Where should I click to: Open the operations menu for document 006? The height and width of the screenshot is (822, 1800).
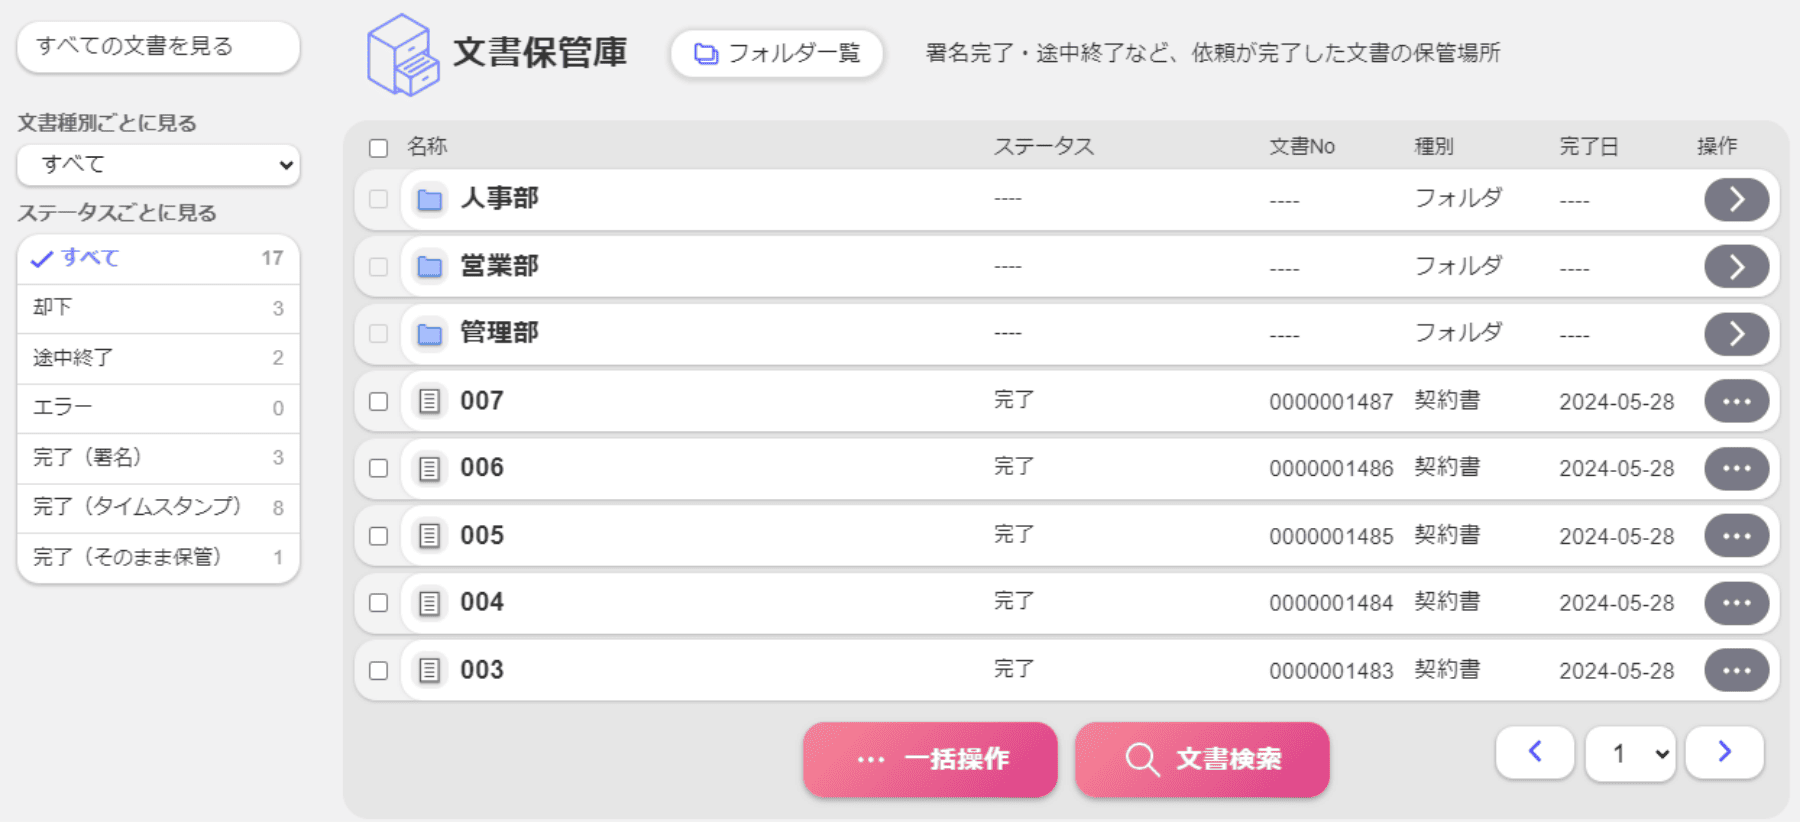point(1737,467)
